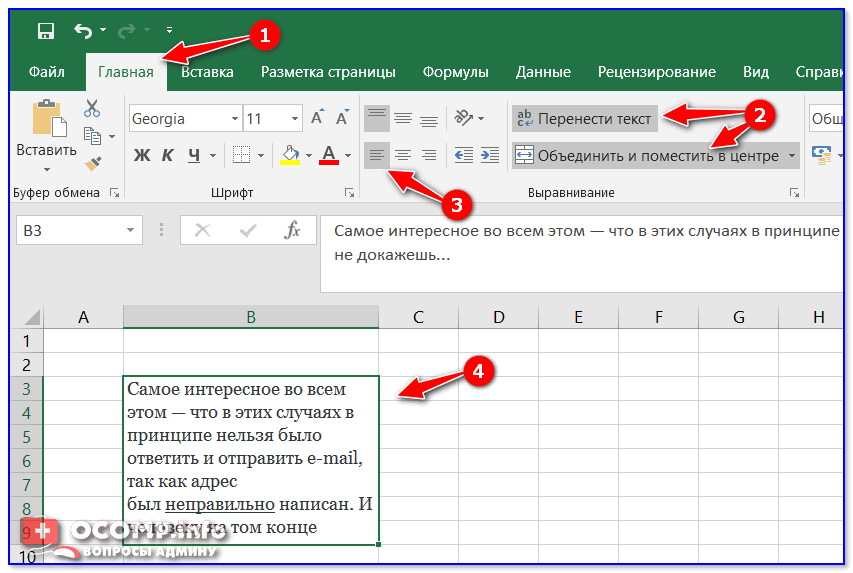Decrease font size with smaller A icon
This screenshot has width=853, height=573.
click(x=342, y=117)
